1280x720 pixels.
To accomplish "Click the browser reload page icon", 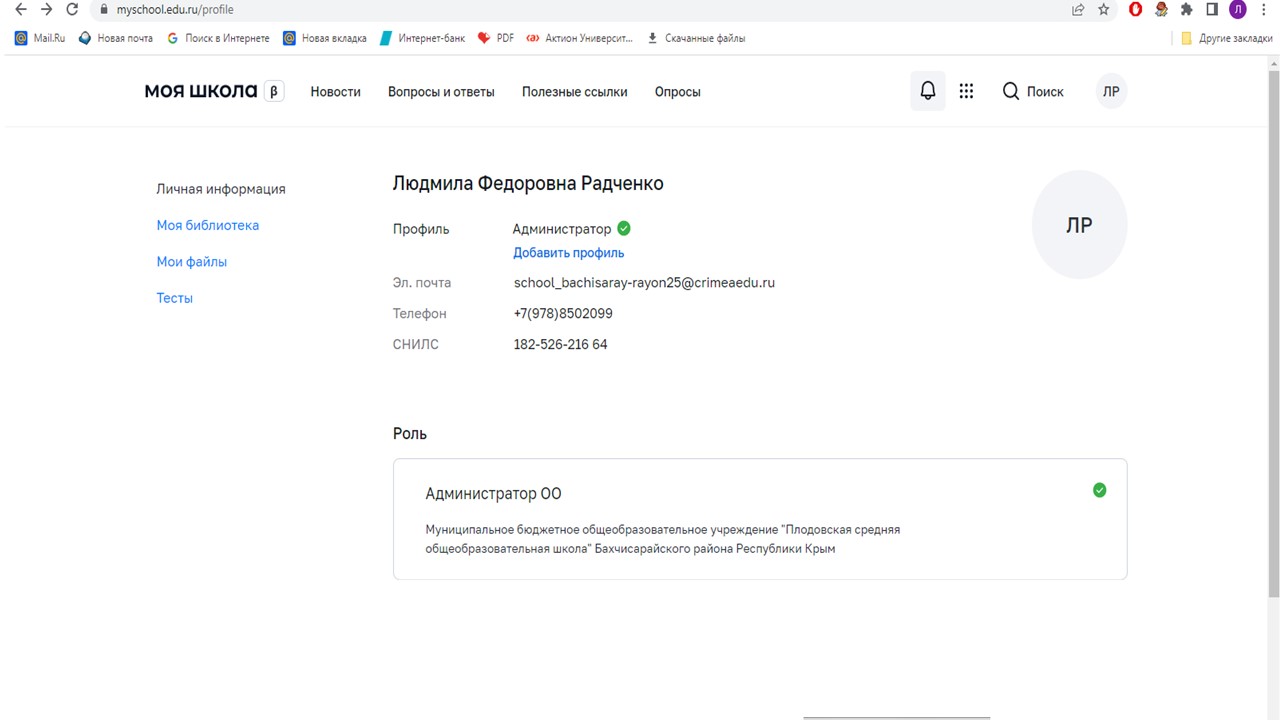I will [72, 9].
